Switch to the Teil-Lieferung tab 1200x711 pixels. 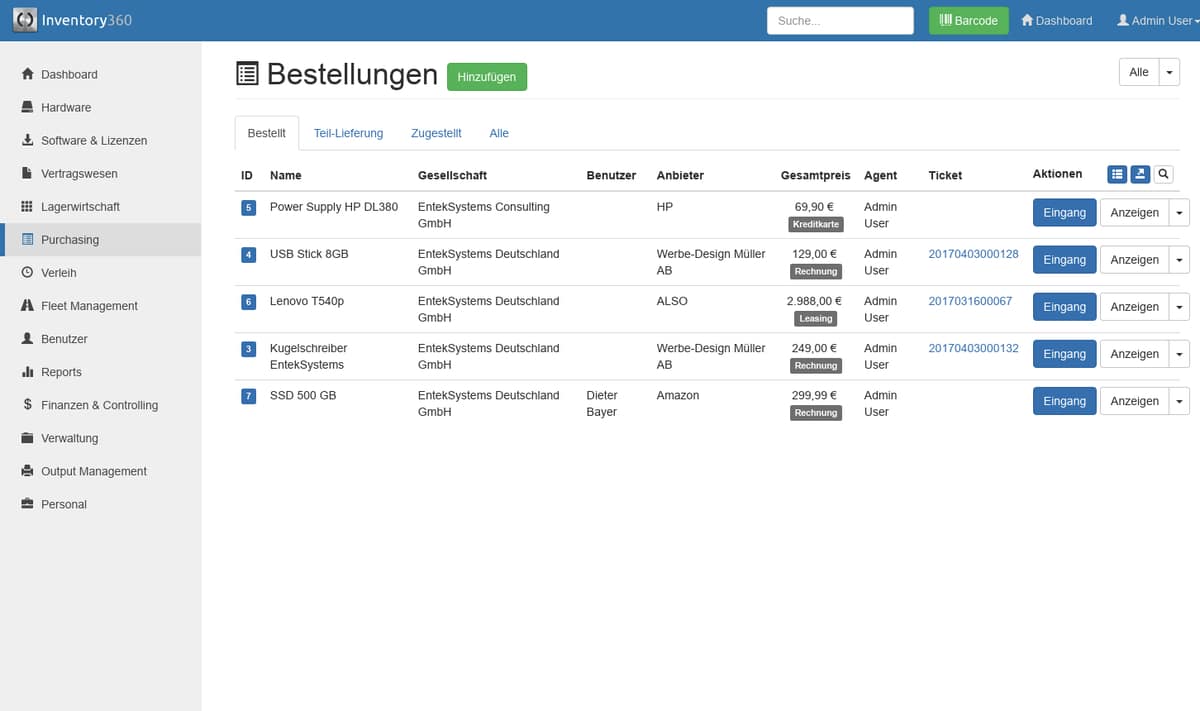348,133
